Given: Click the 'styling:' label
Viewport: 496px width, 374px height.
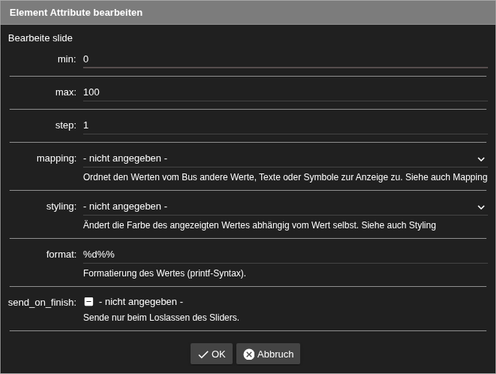Looking at the screenshot, I should [x=61, y=207].
